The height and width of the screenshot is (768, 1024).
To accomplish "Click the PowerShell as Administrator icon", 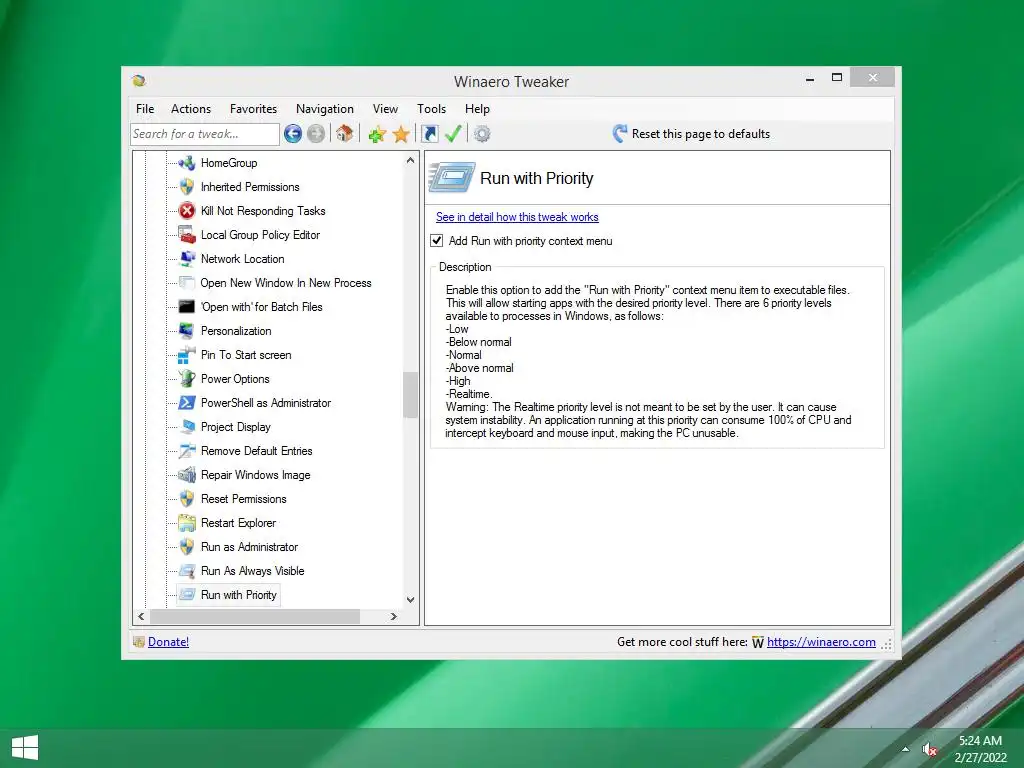I will click(187, 403).
